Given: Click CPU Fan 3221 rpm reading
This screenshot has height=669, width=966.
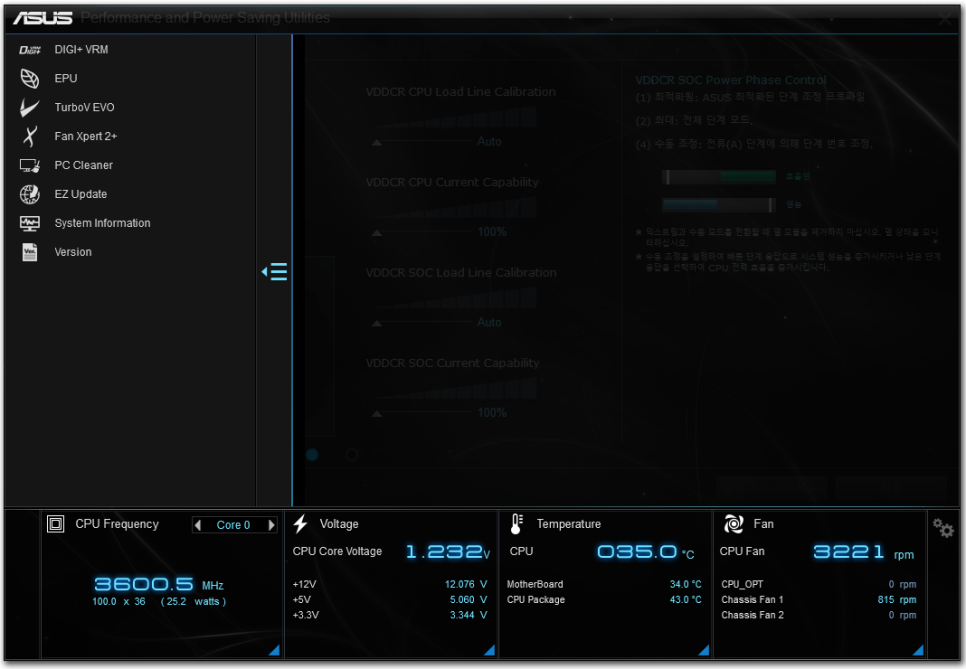Looking at the screenshot, I should click(863, 552).
